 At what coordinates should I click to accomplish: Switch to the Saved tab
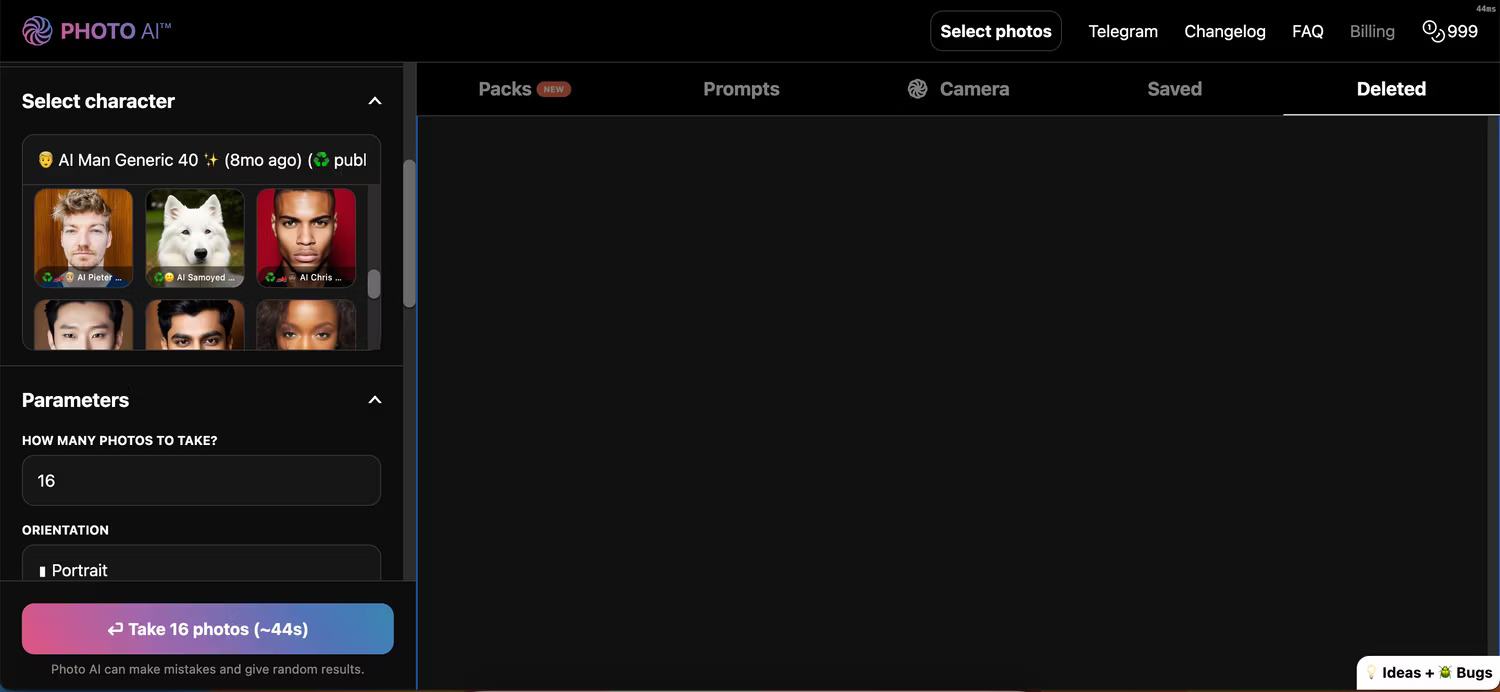1174,89
